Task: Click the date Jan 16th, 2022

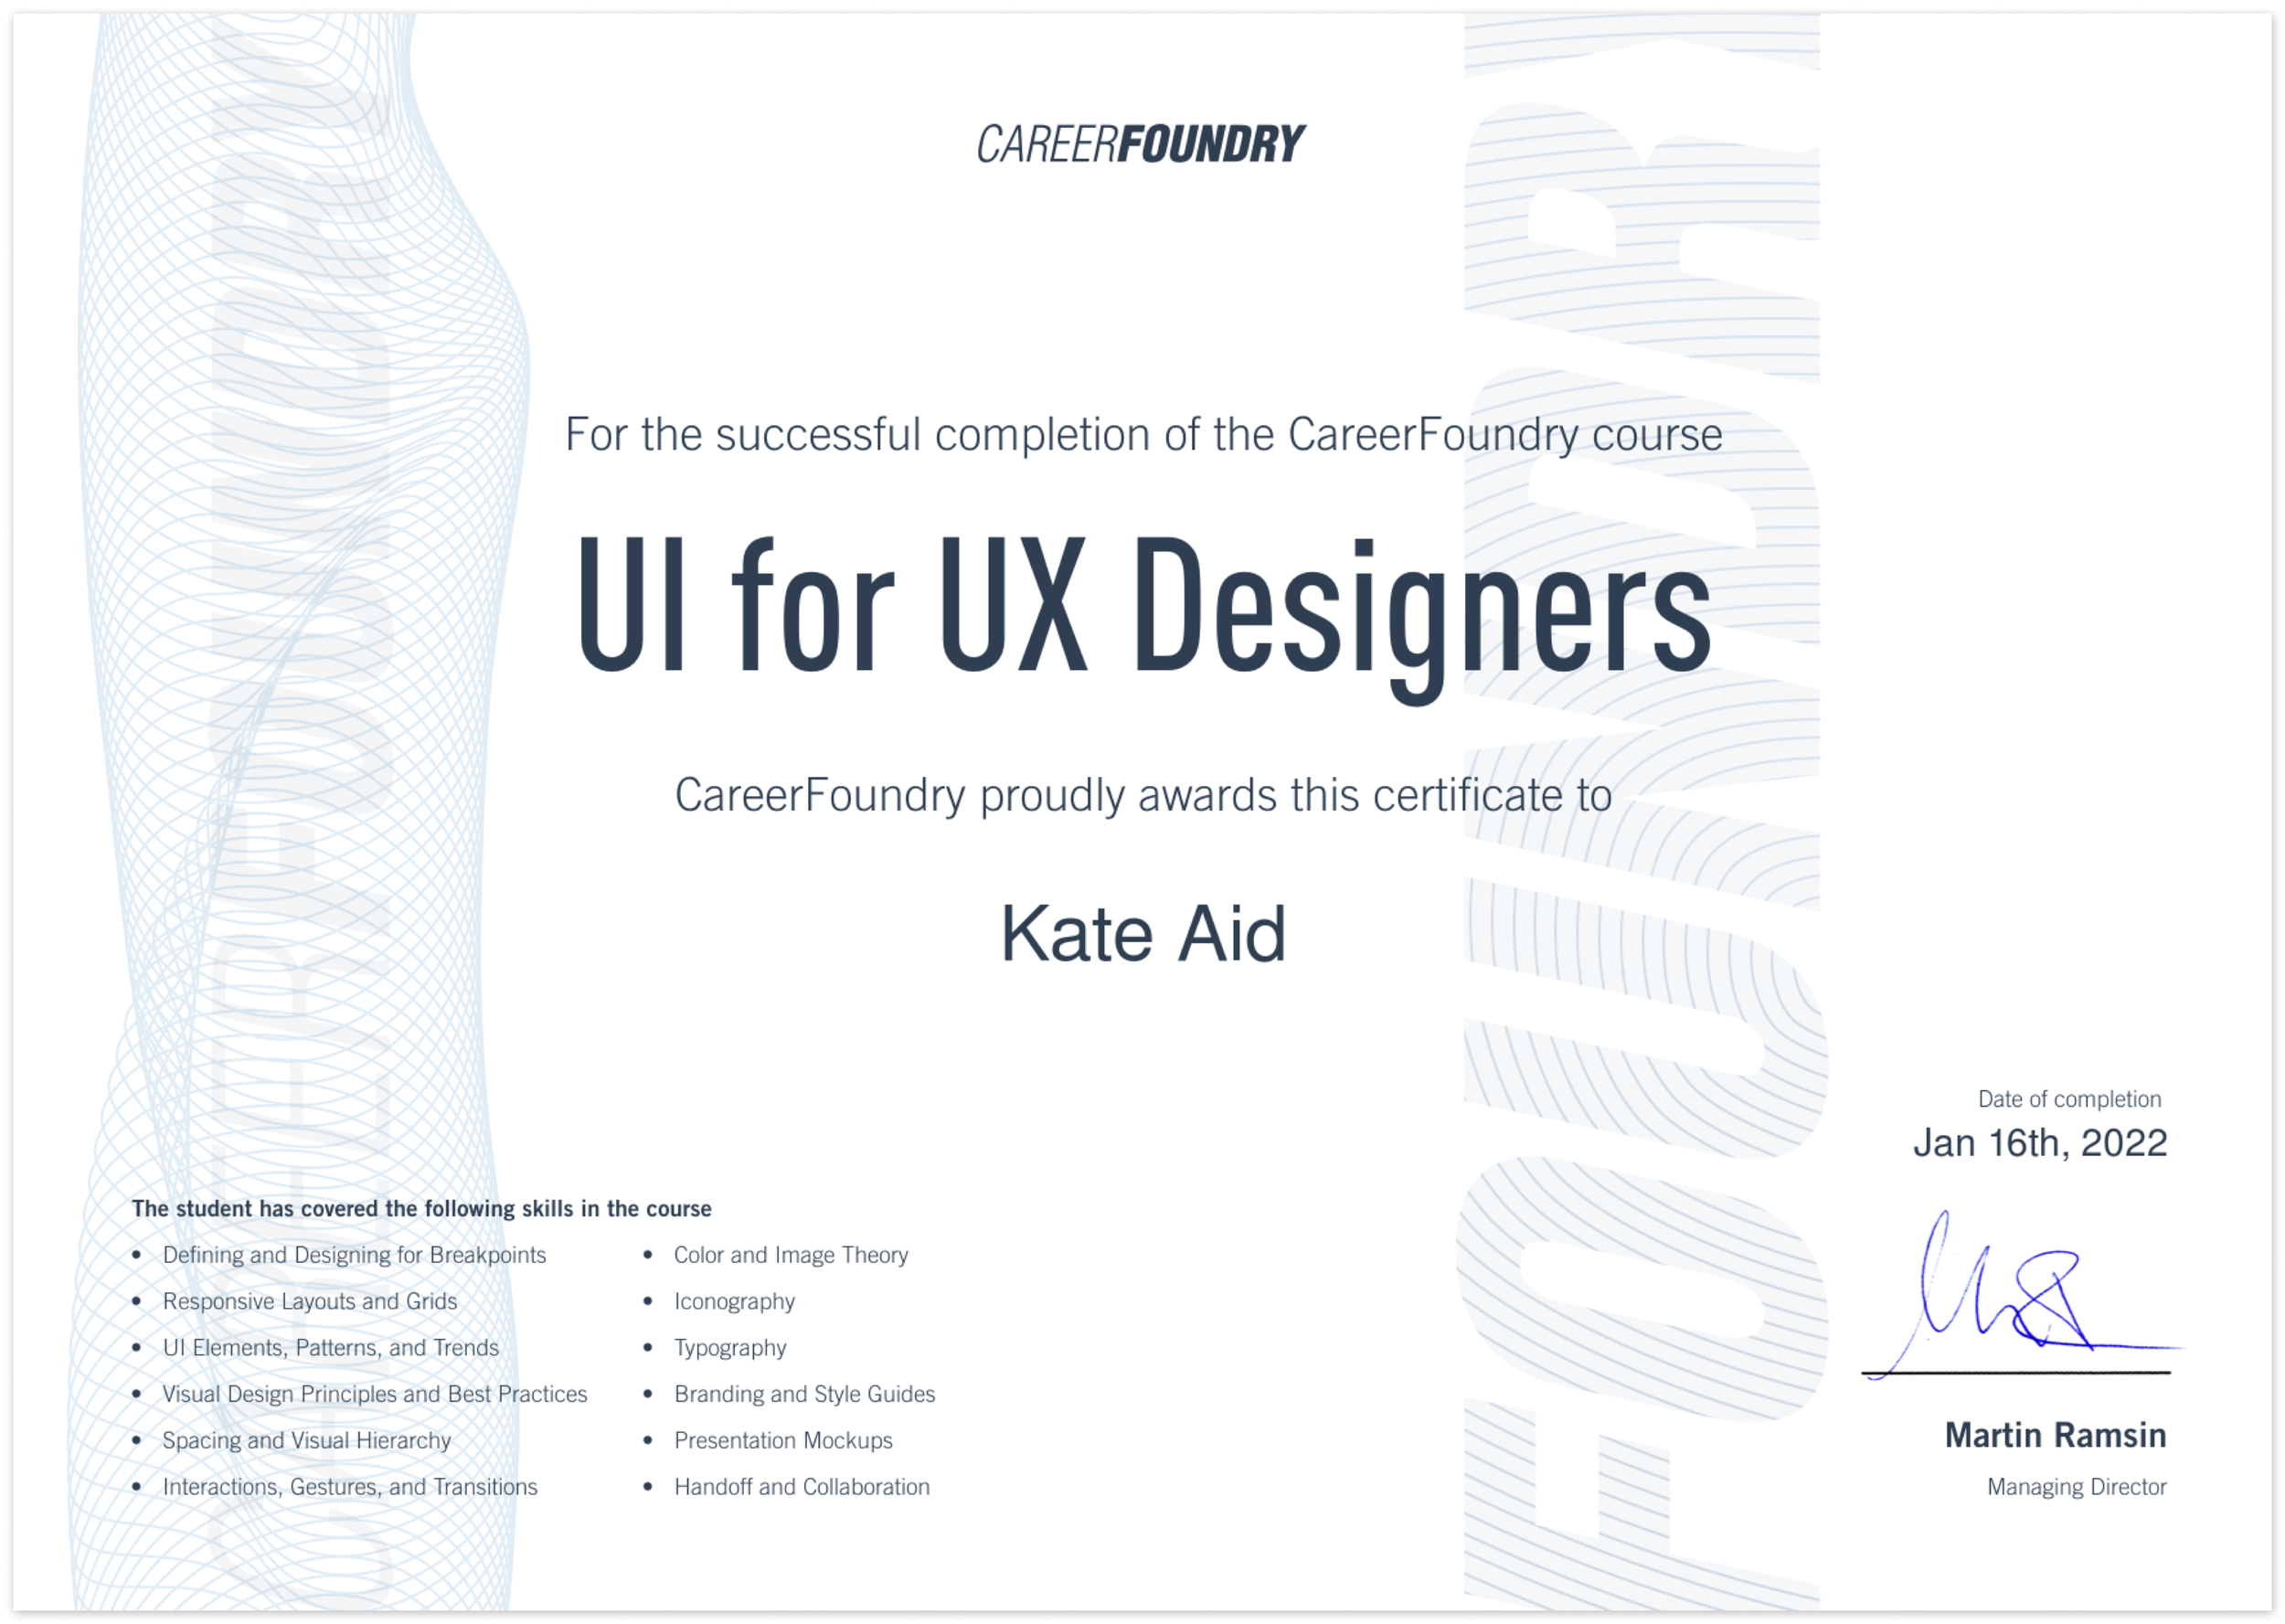Action: click(x=2039, y=1143)
